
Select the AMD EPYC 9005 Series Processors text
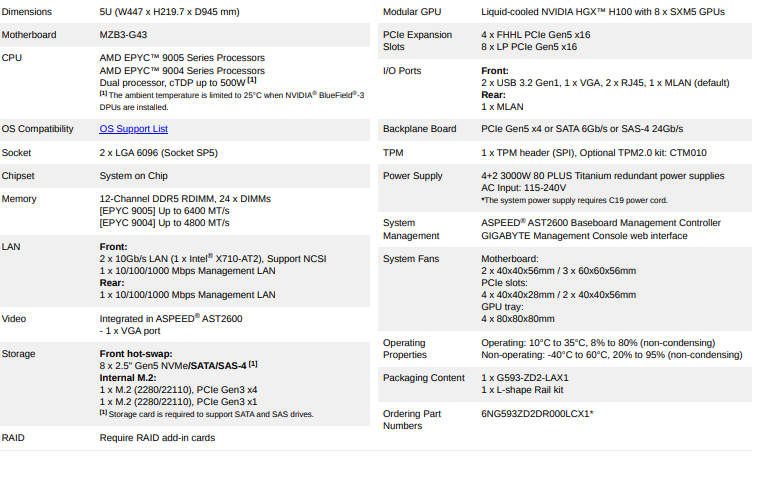coord(182,58)
